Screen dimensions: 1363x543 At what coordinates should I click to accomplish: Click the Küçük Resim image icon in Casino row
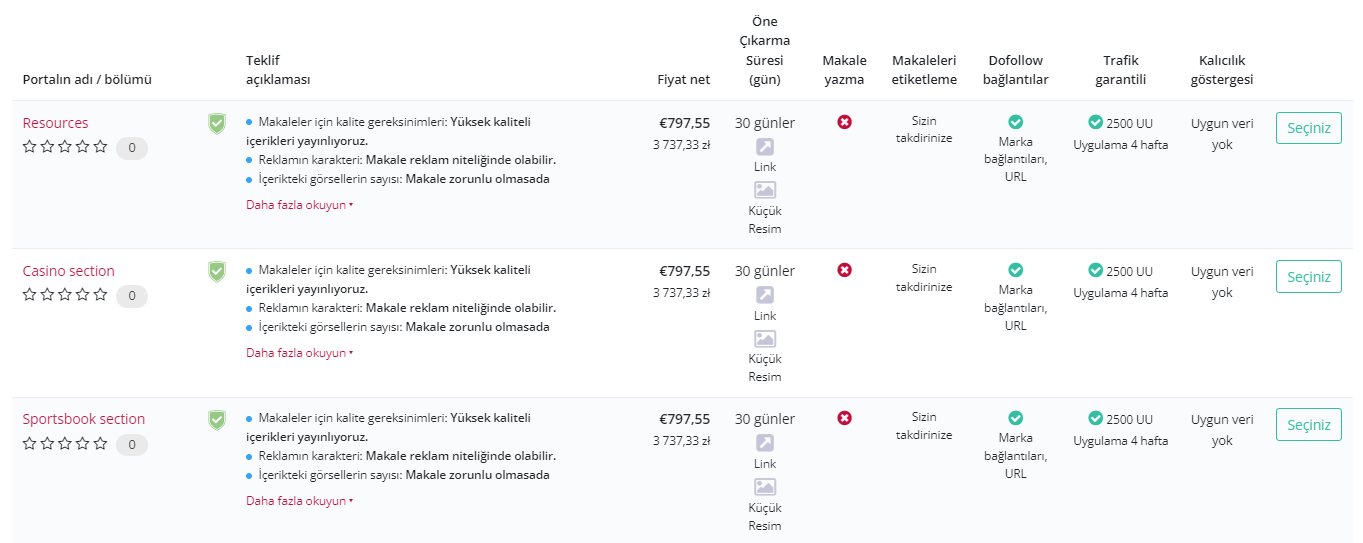765,338
